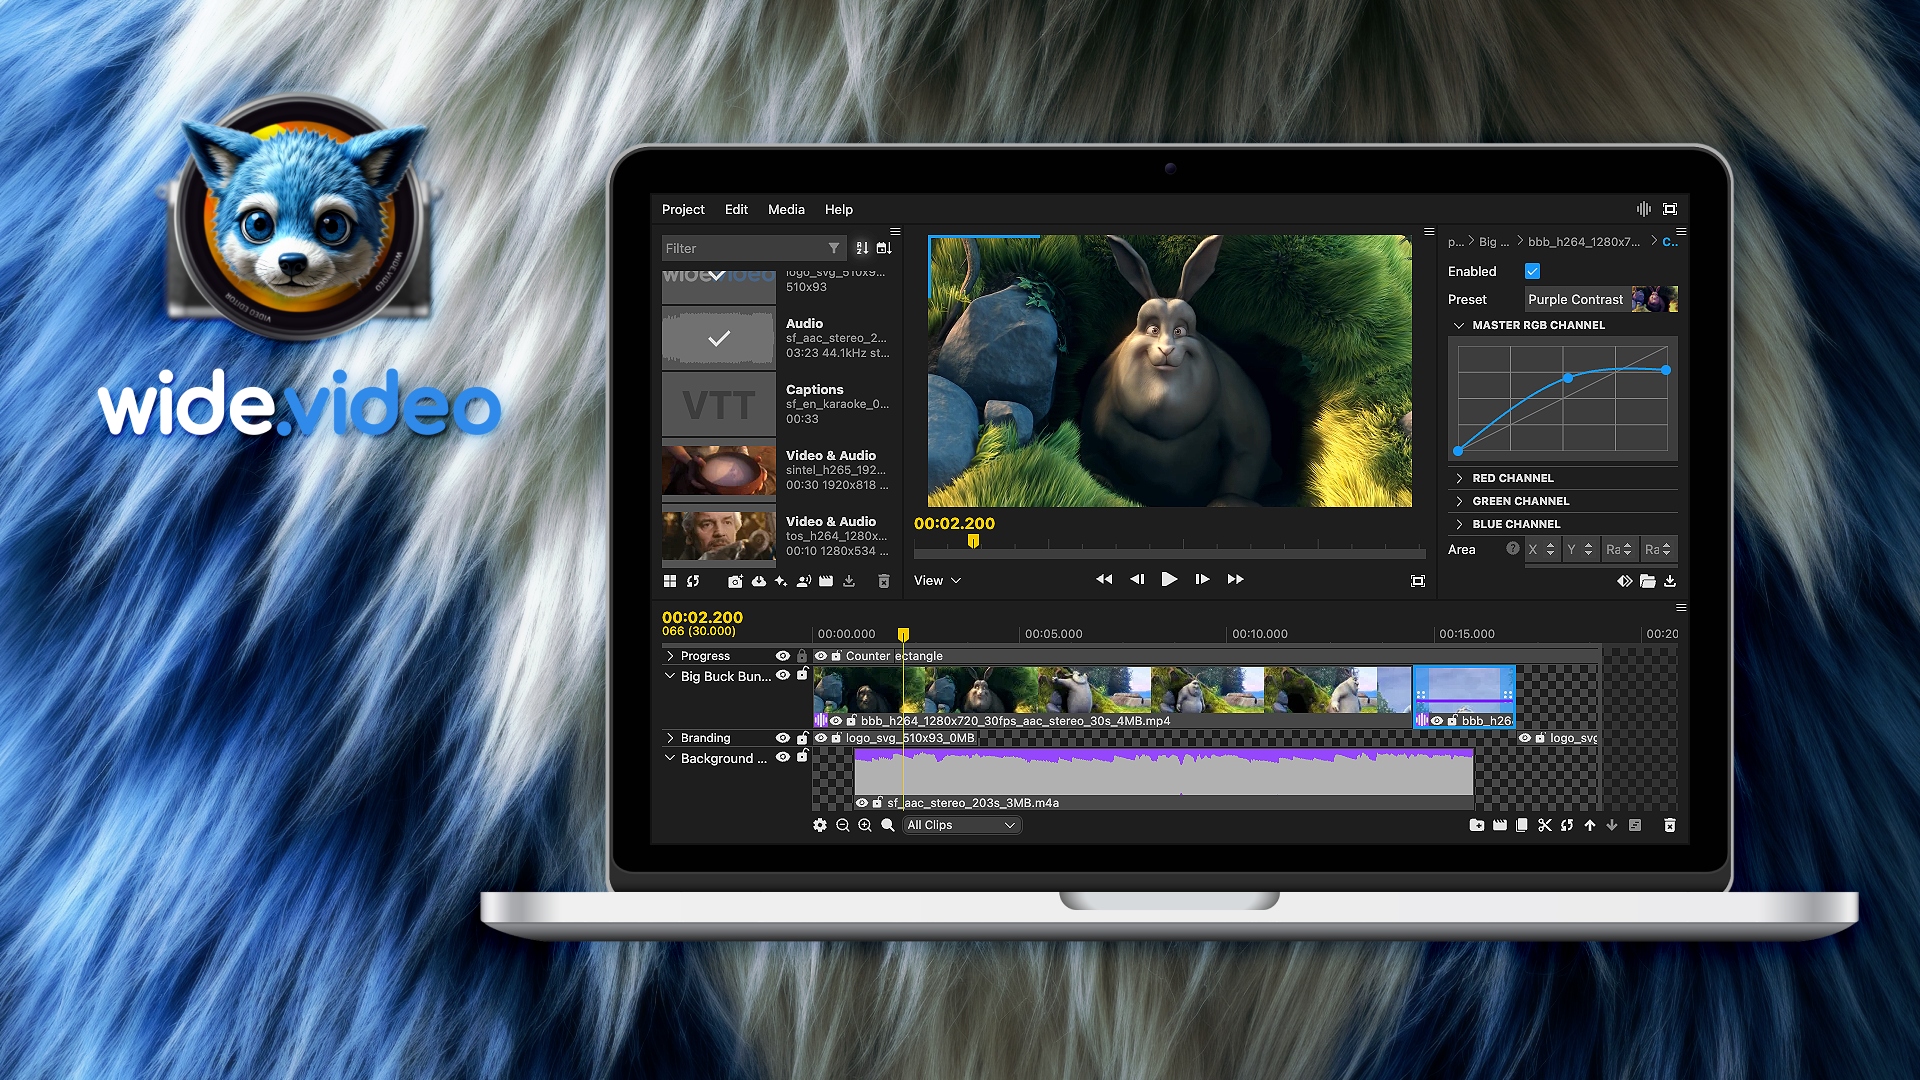Open the Media menu
The height and width of the screenshot is (1080, 1920).
786,209
